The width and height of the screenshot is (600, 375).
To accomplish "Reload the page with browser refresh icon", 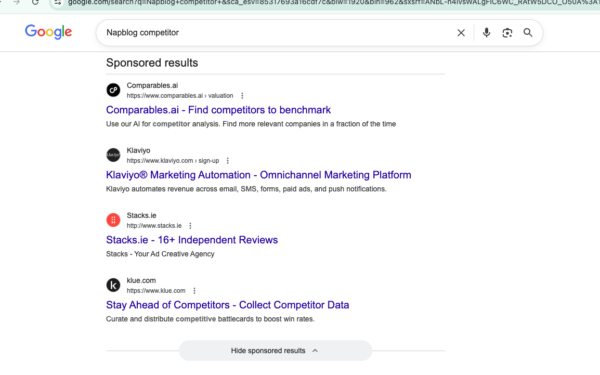I will tap(35, 3).
